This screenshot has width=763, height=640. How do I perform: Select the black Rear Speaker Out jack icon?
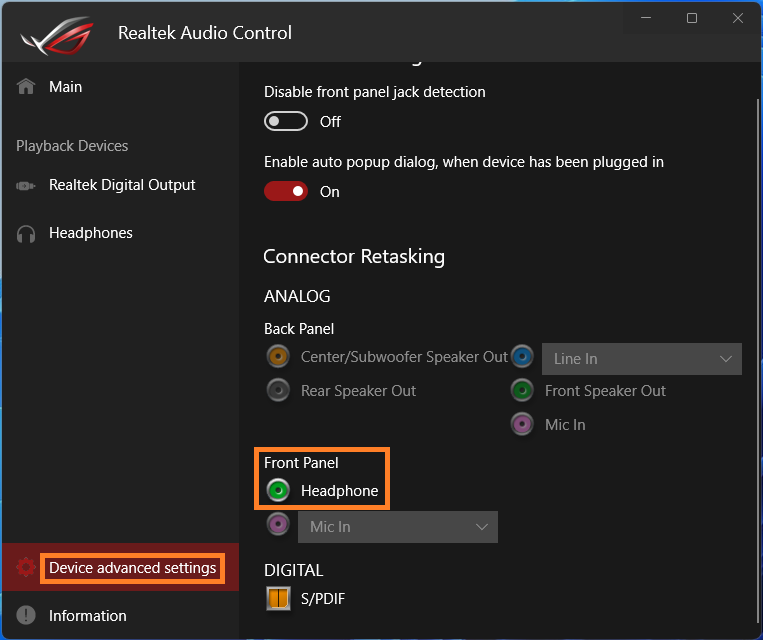pos(278,390)
